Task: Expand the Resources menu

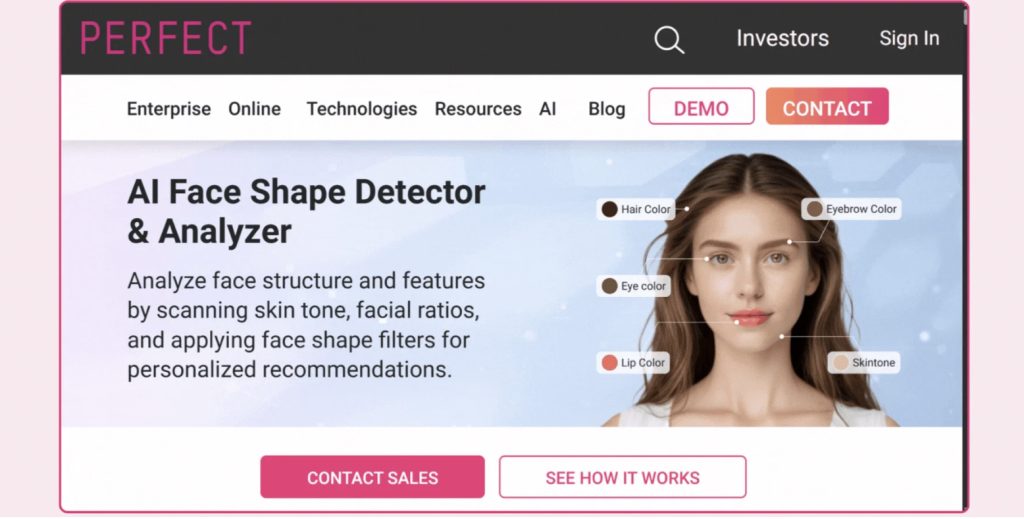Action: pos(478,109)
